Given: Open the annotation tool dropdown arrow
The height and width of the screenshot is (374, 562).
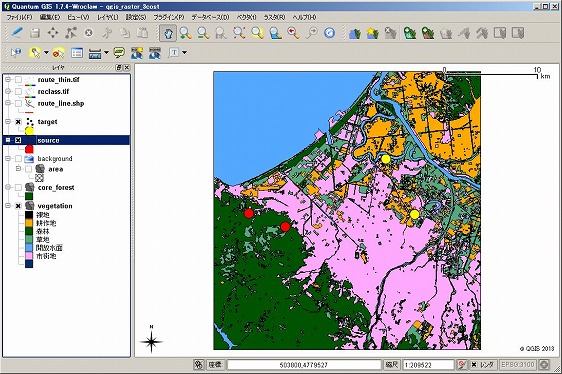Looking at the screenshot, I should (x=185, y=53).
